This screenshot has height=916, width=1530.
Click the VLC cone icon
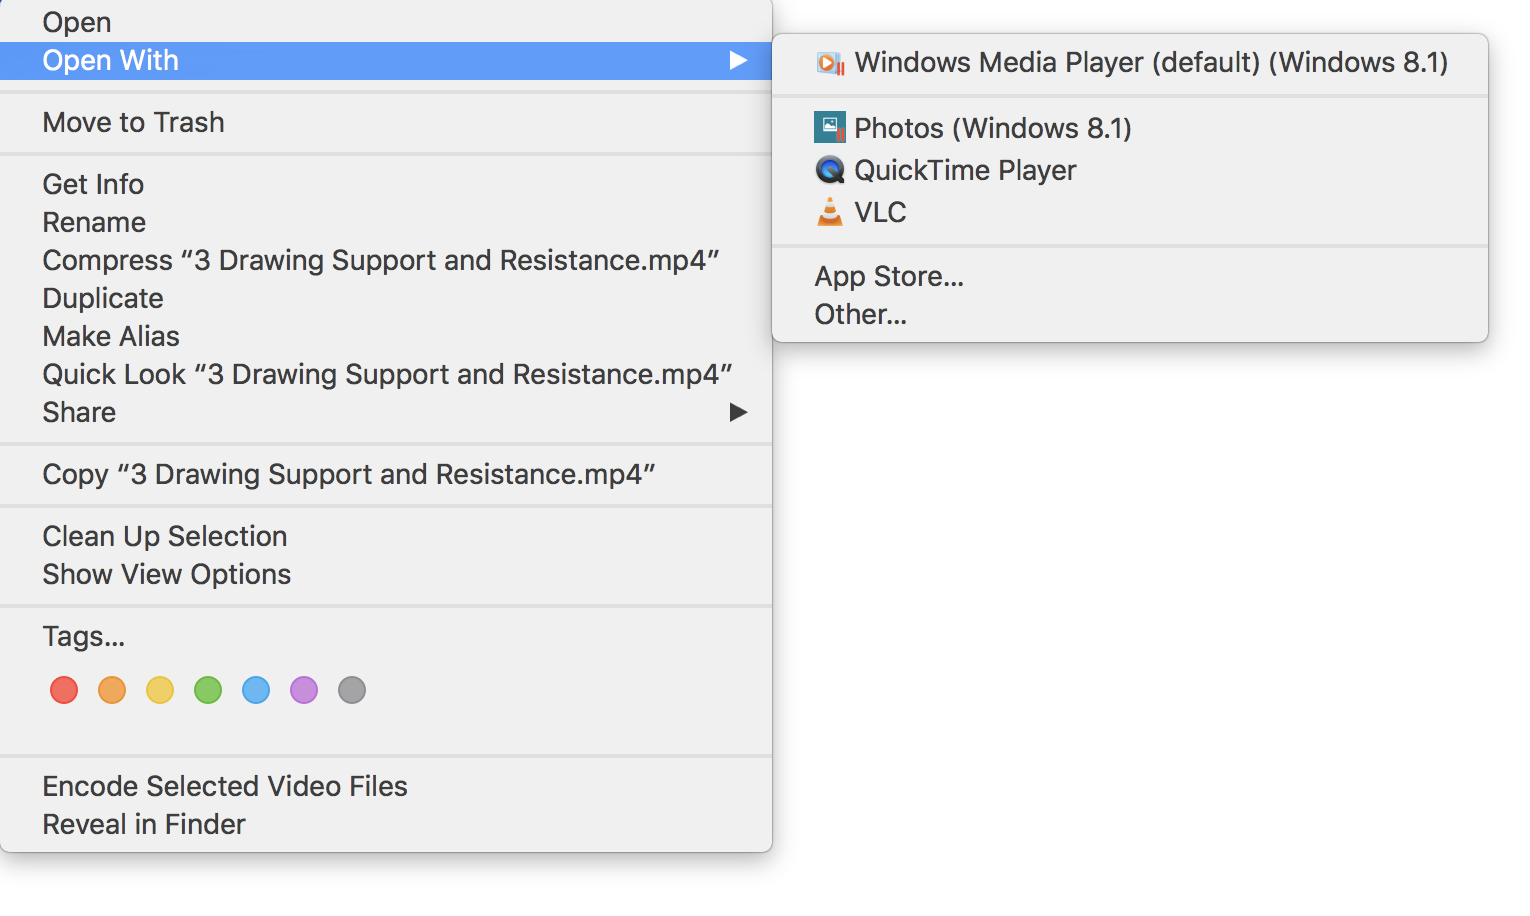(x=830, y=212)
